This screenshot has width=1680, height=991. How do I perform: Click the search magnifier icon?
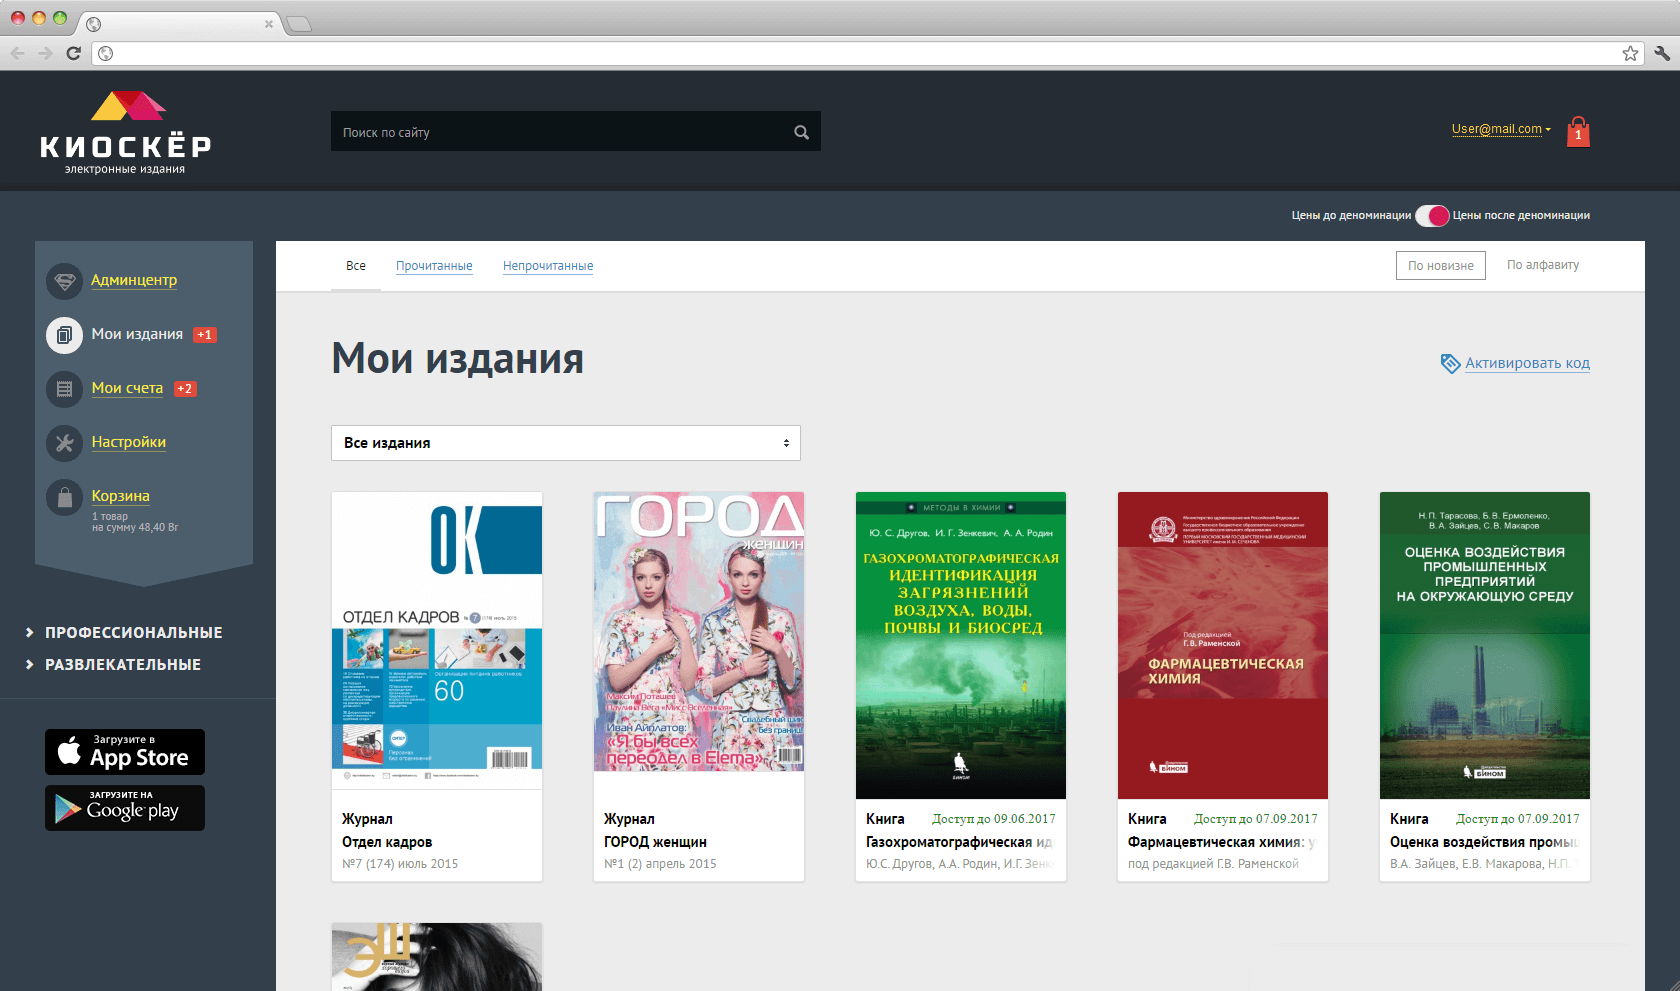[801, 132]
